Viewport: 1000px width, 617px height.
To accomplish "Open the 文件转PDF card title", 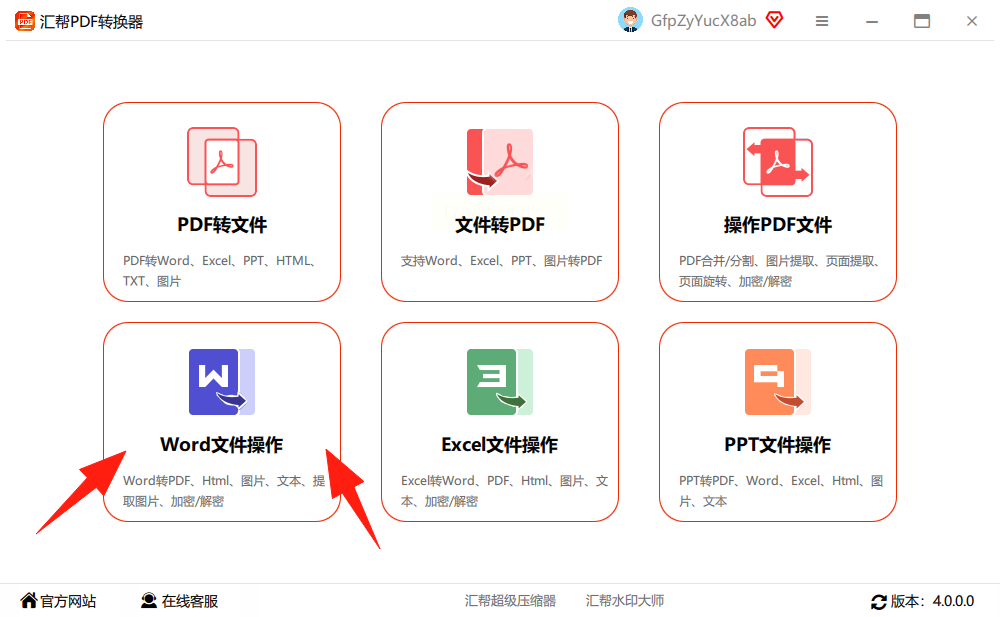I will point(500,225).
